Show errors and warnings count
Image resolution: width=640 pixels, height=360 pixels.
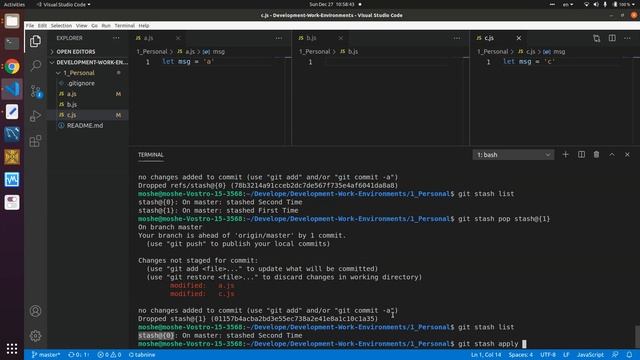pyautogui.click(x=109, y=355)
